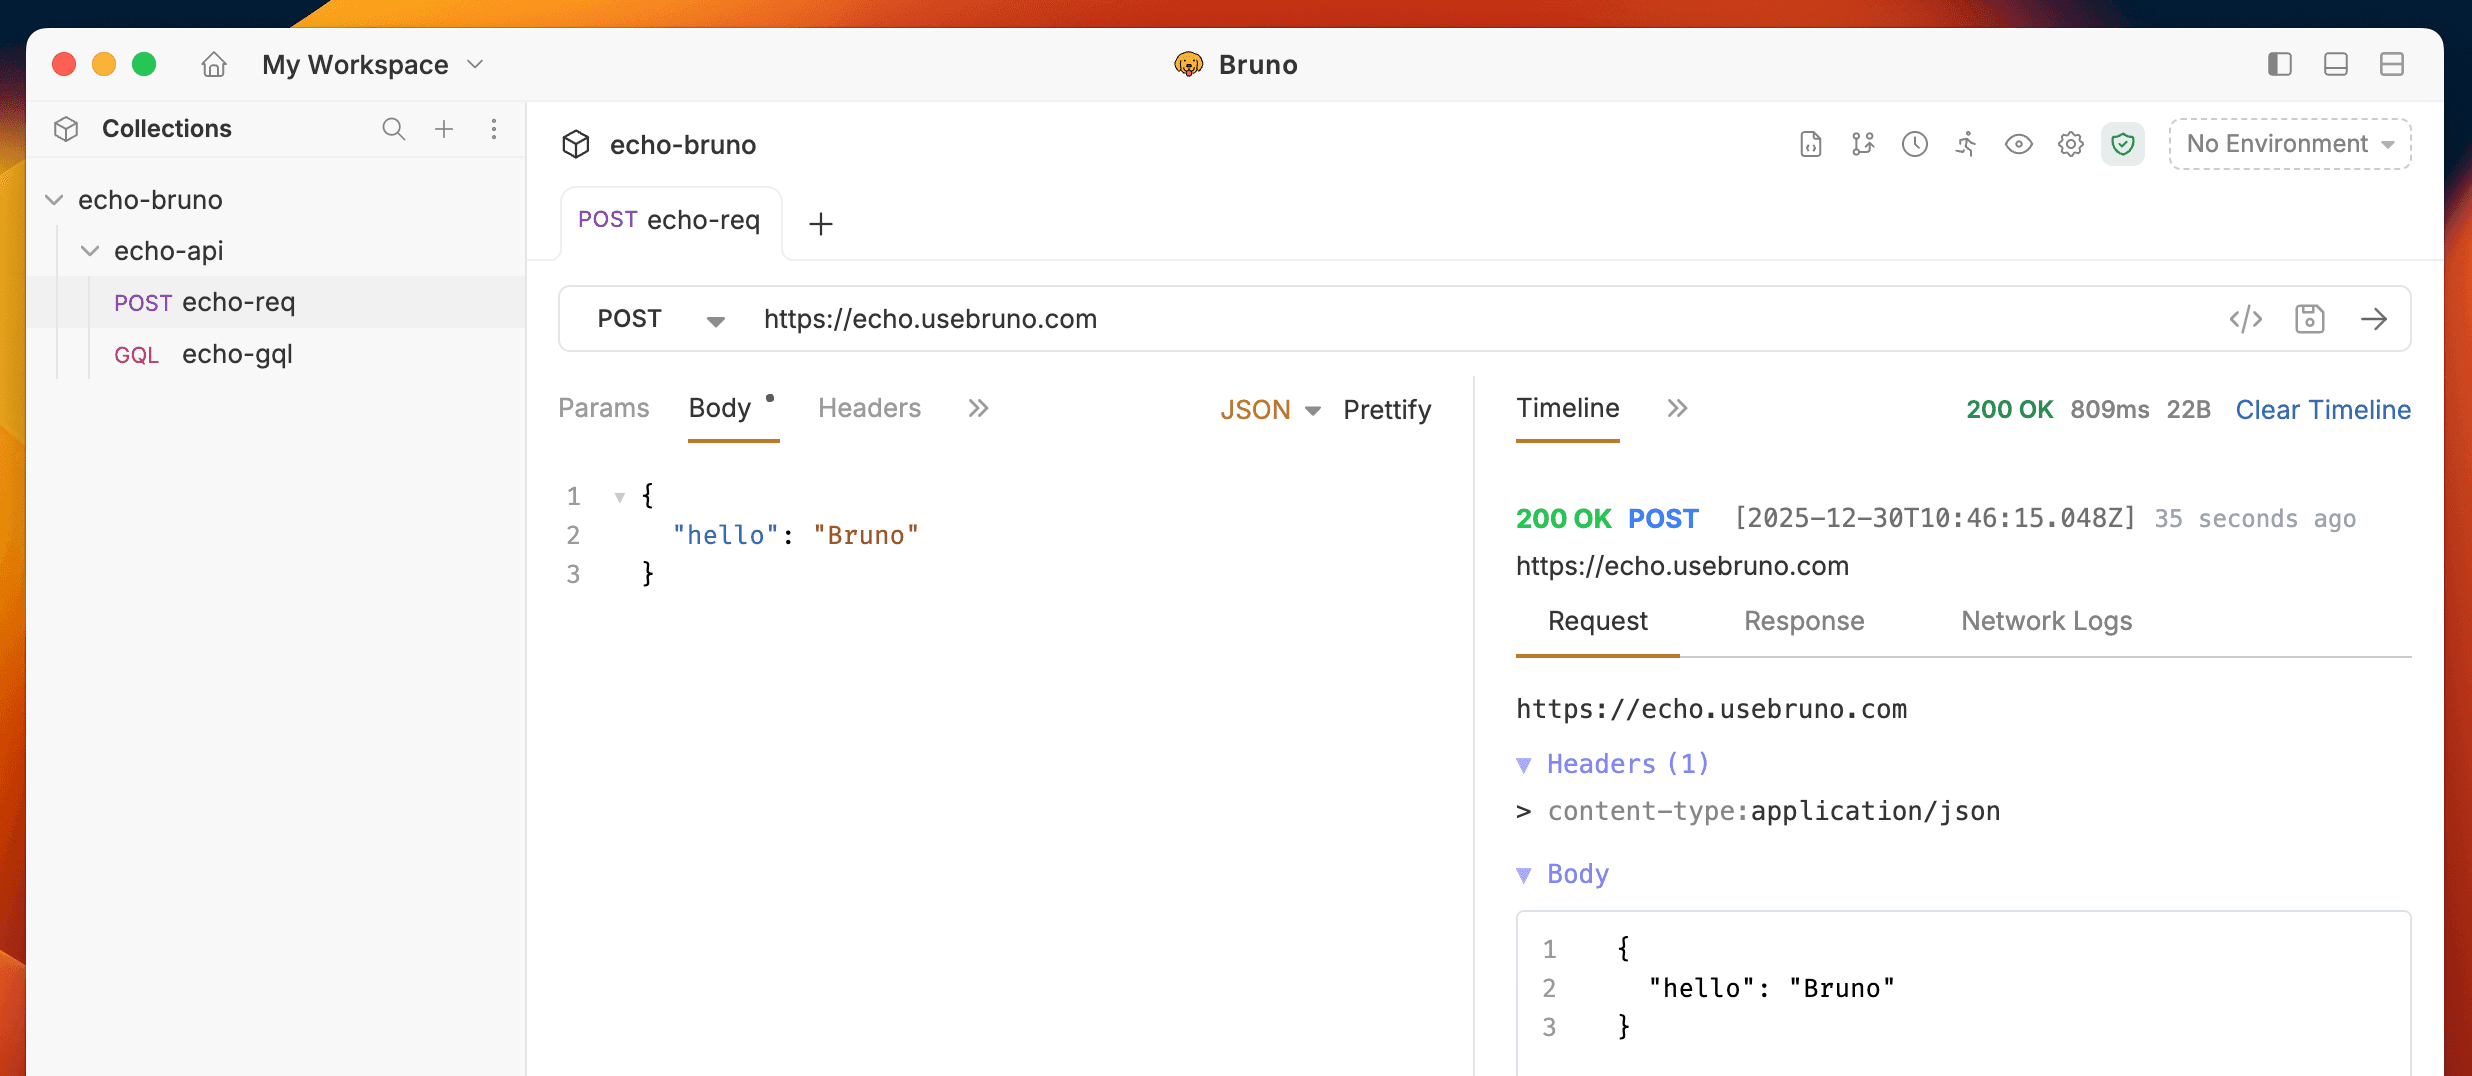Send the request using the arrow icon
This screenshot has height=1076, width=2472.
tap(2373, 319)
